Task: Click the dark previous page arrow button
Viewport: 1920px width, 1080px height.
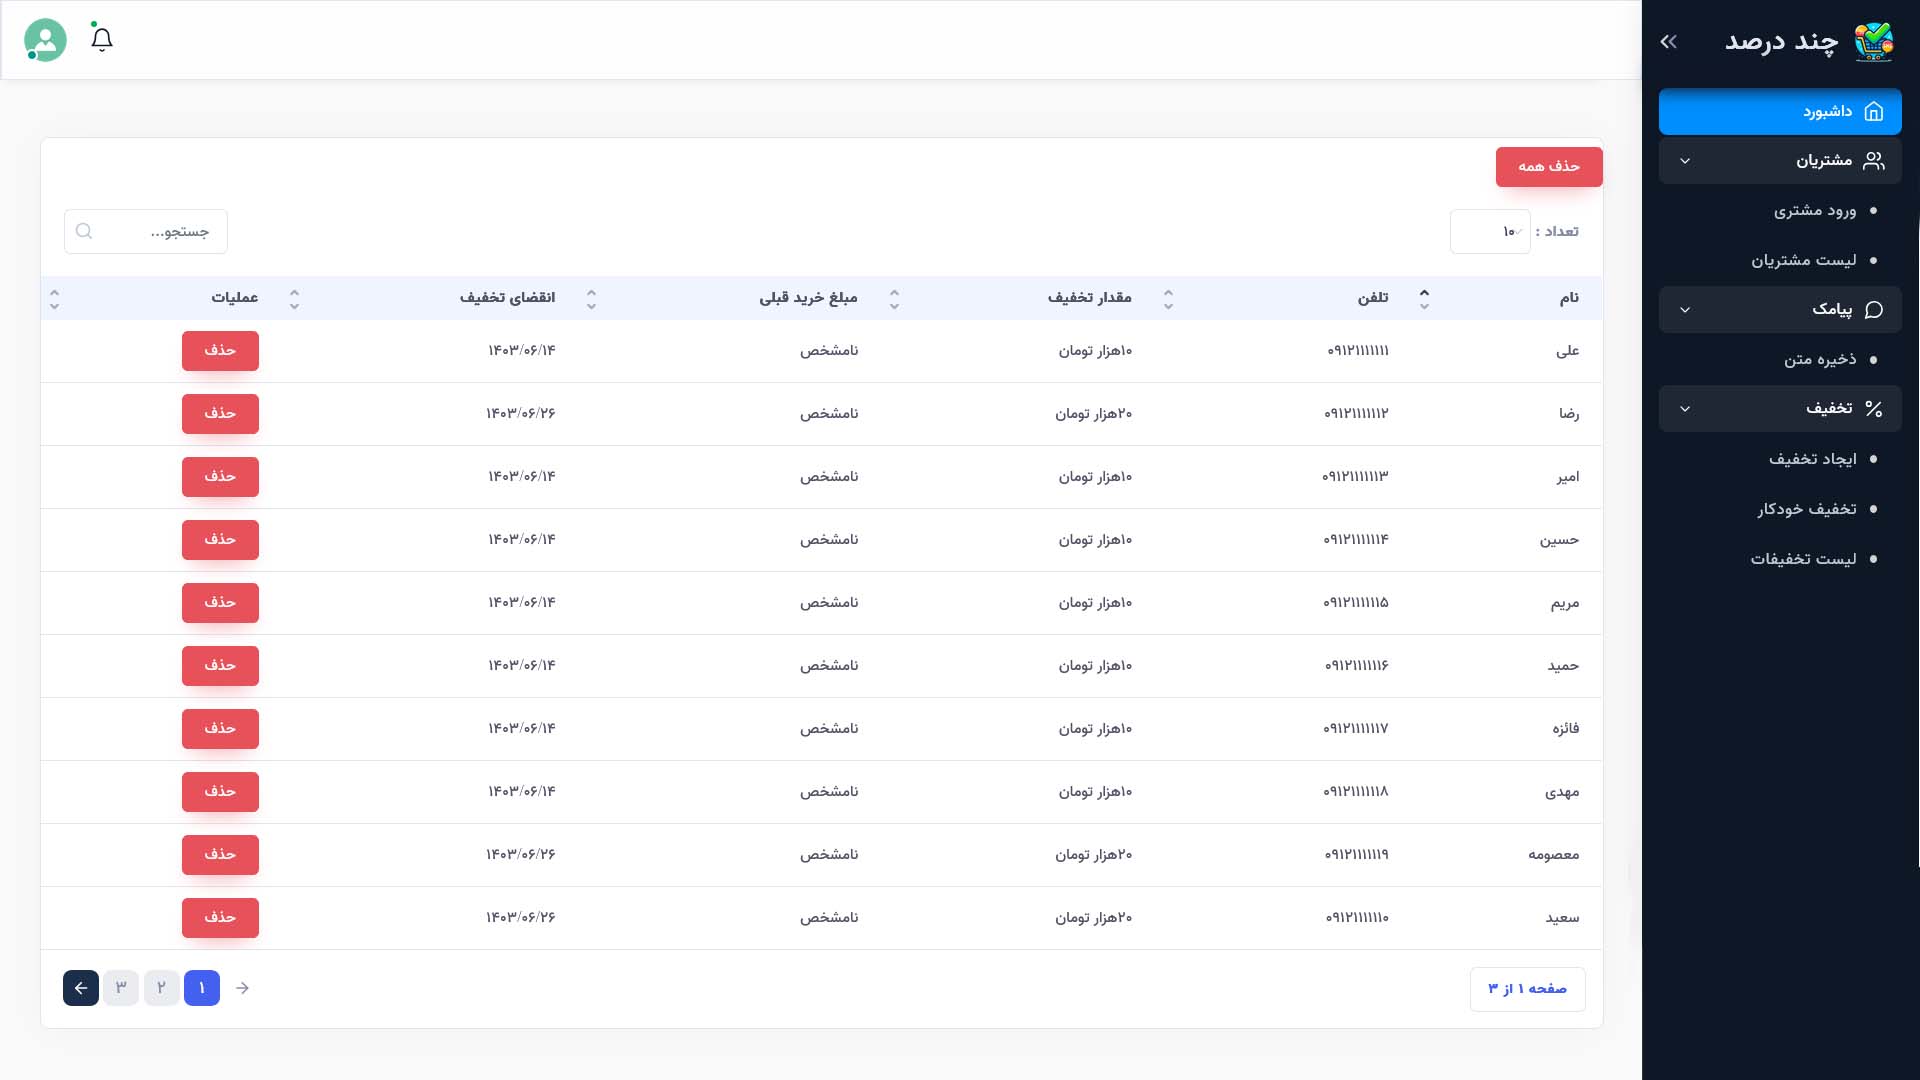Action: (x=81, y=988)
